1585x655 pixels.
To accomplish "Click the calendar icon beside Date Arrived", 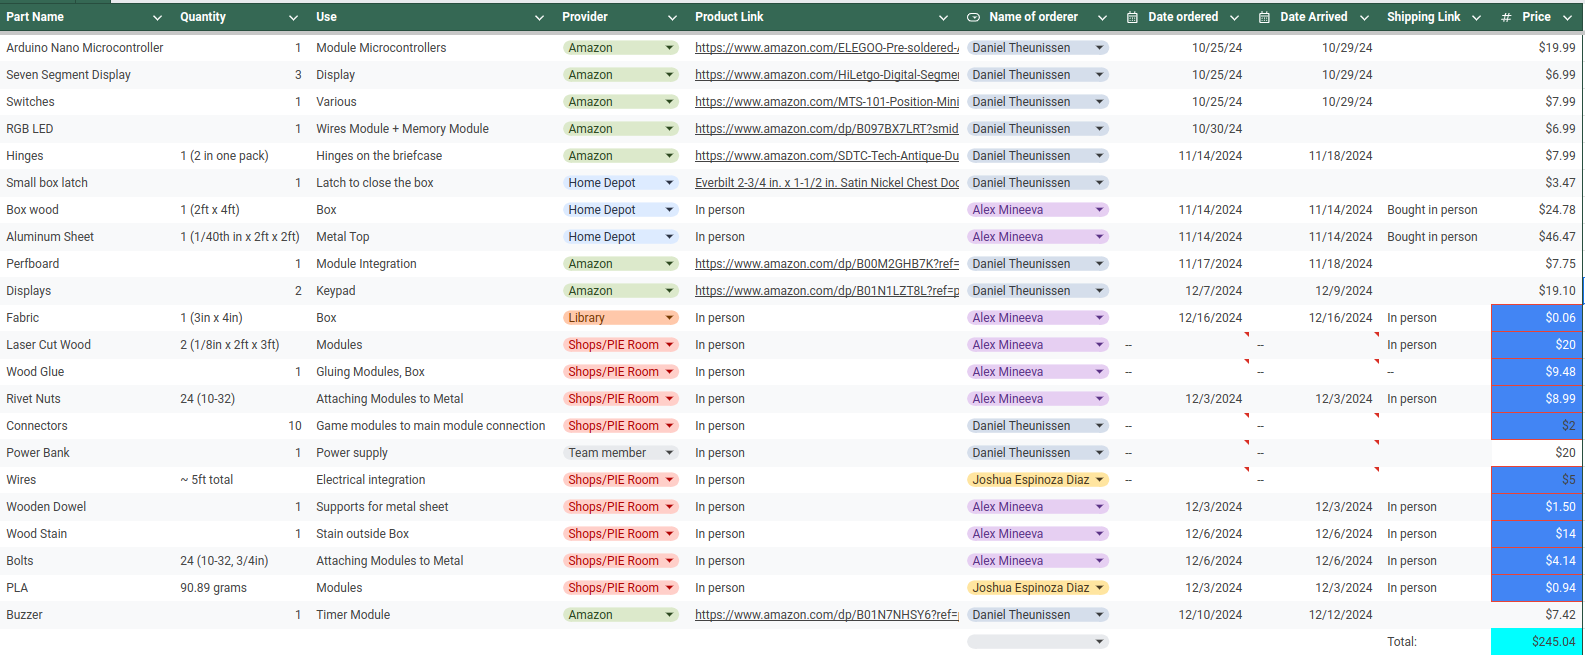I will [1264, 17].
